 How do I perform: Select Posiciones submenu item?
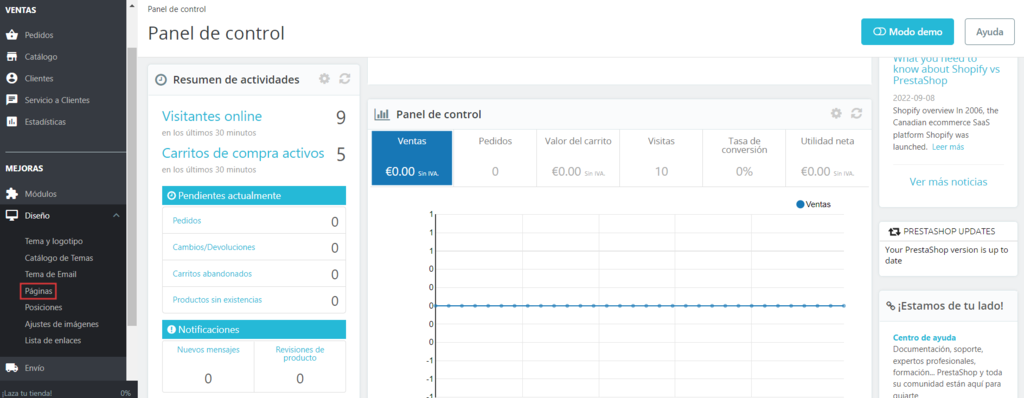tap(44, 307)
